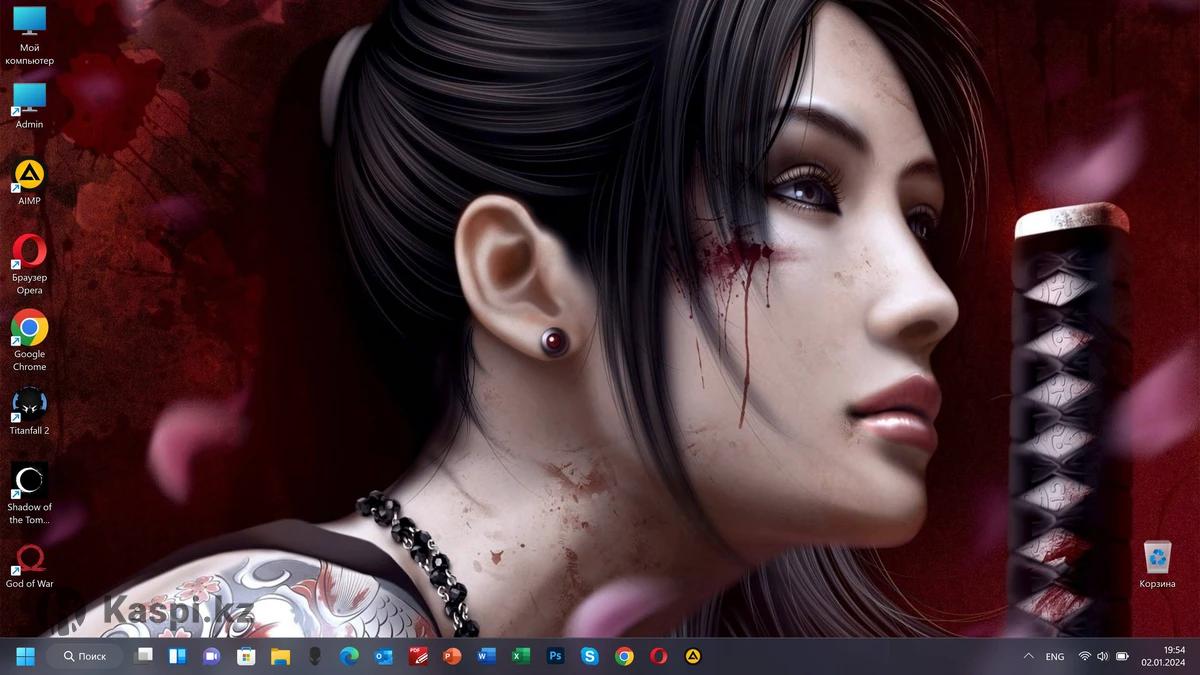Open Outlook from the taskbar
The width and height of the screenshot is (1200, 675).
[383, 656]
